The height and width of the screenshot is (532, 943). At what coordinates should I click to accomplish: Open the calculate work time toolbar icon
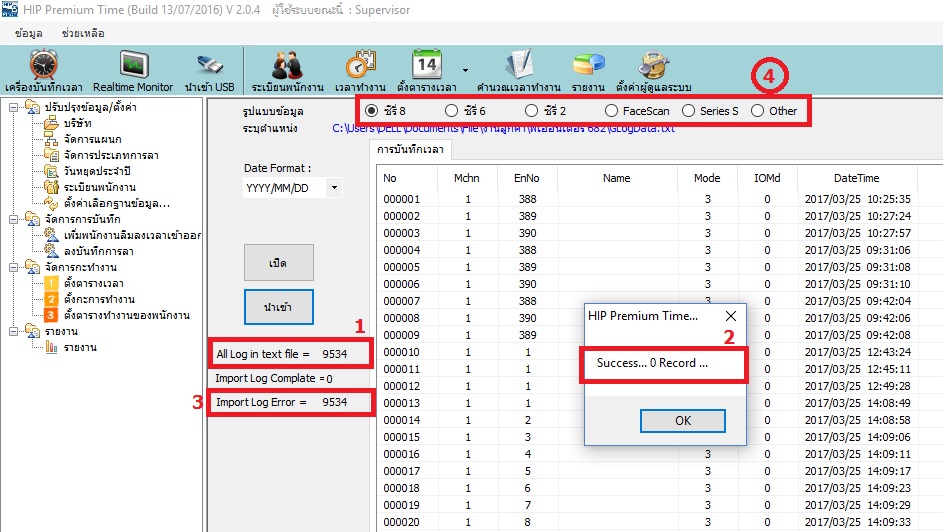point(518,64)
